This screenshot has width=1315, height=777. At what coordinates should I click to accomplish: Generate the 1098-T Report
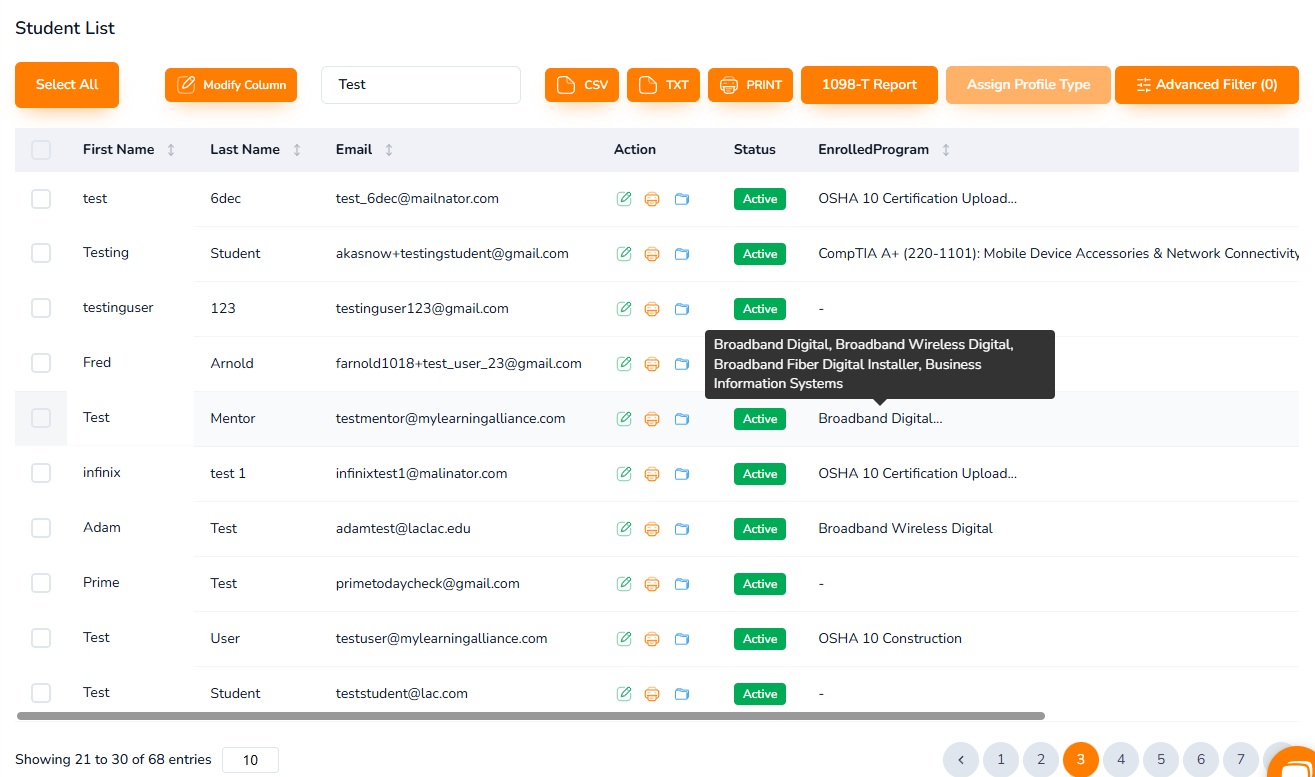(x=869, y=85)
